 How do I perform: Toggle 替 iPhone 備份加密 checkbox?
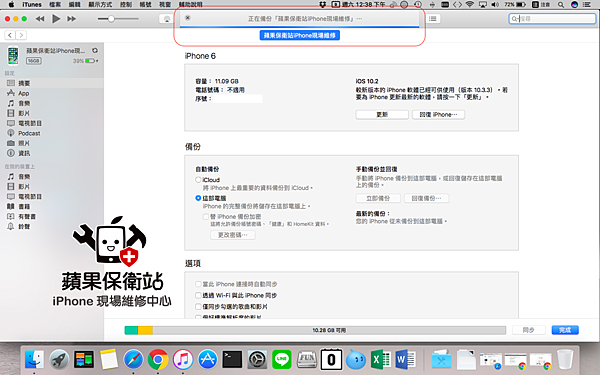pos(205,216)
